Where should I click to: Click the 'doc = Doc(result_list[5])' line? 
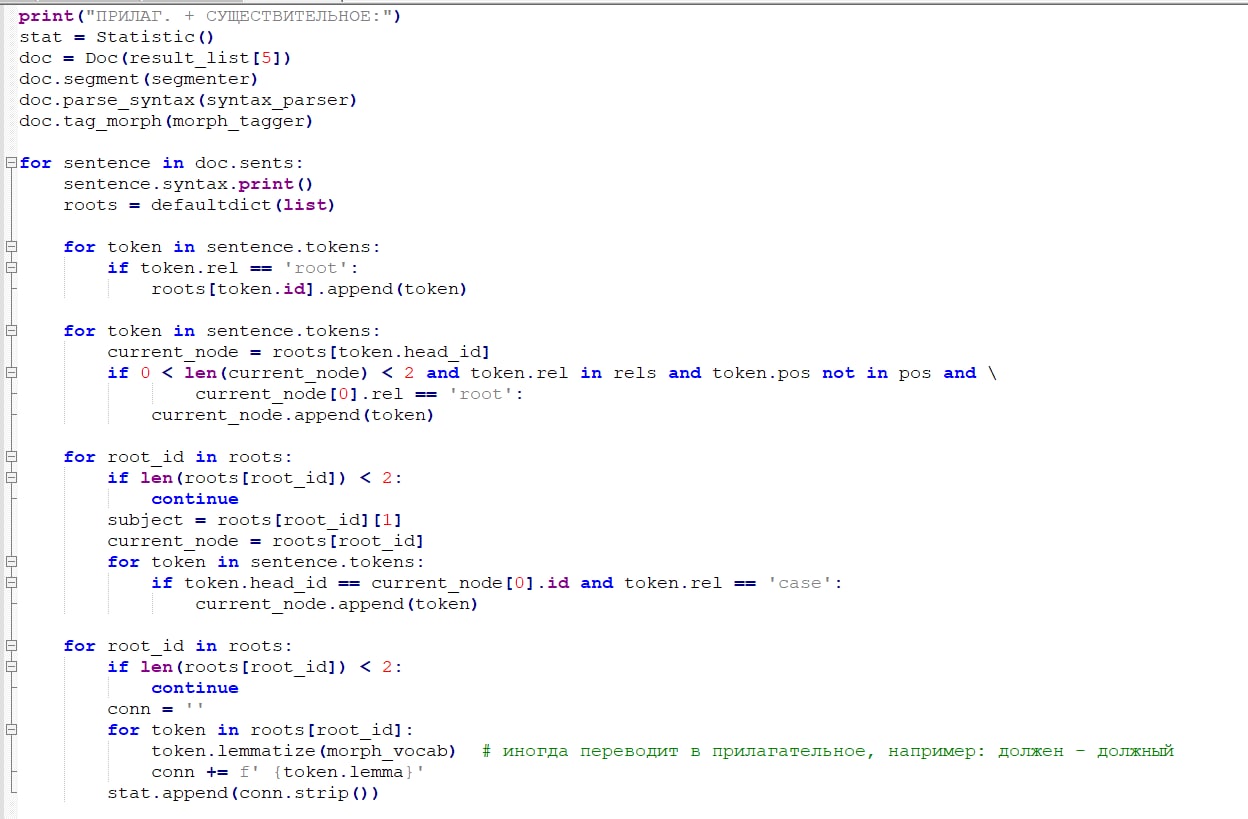155,58
